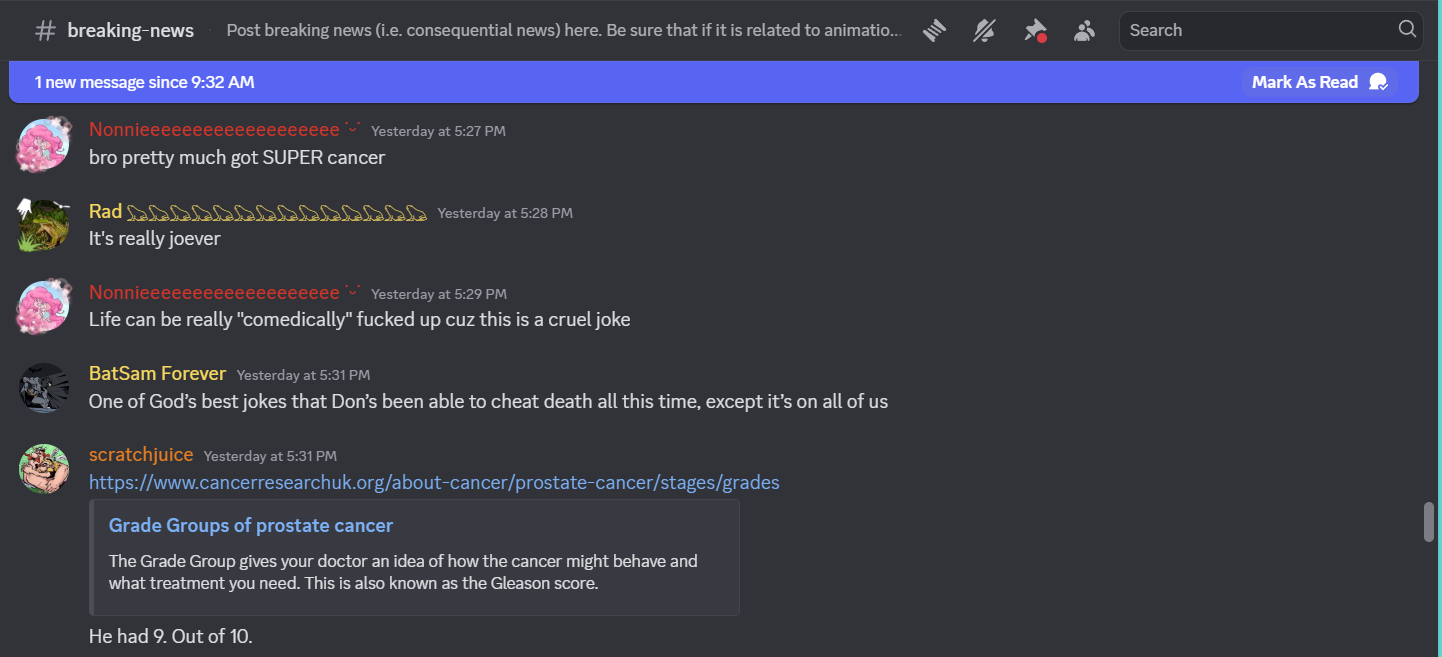
Task: Expand the channel topic description text
Action: point(564,30)
